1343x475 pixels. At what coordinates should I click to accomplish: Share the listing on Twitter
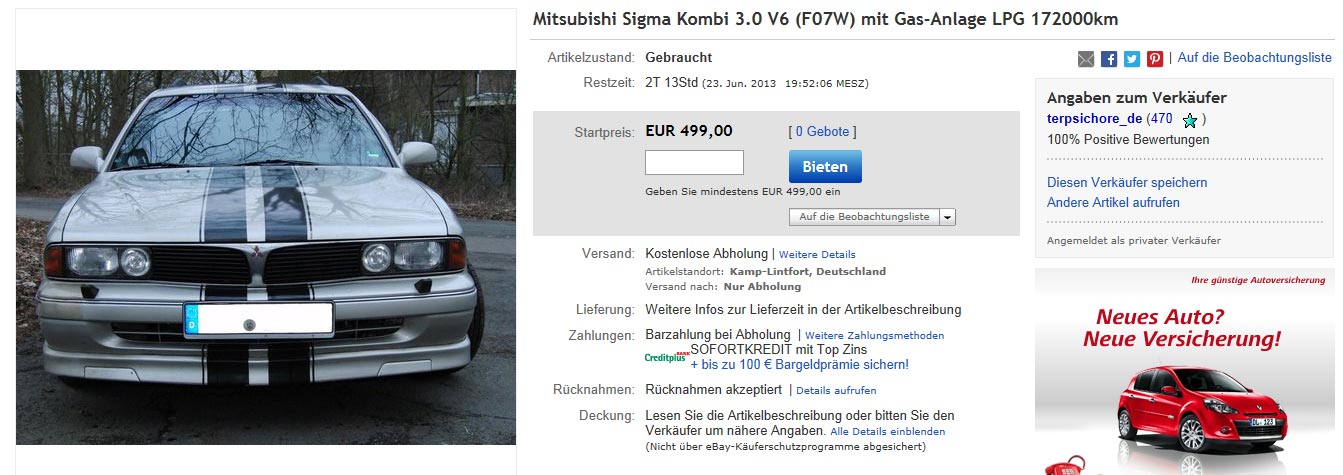pyautogui.click(x=1132, y=59)
